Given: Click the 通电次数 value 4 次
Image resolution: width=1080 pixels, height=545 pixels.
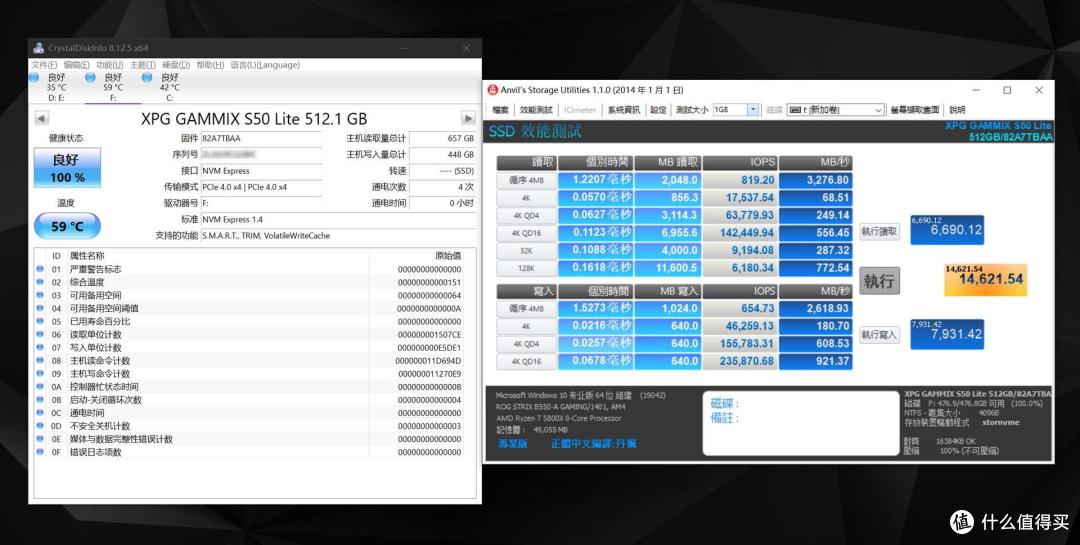Looking at the screenshot, I should [x=442, y=187].
